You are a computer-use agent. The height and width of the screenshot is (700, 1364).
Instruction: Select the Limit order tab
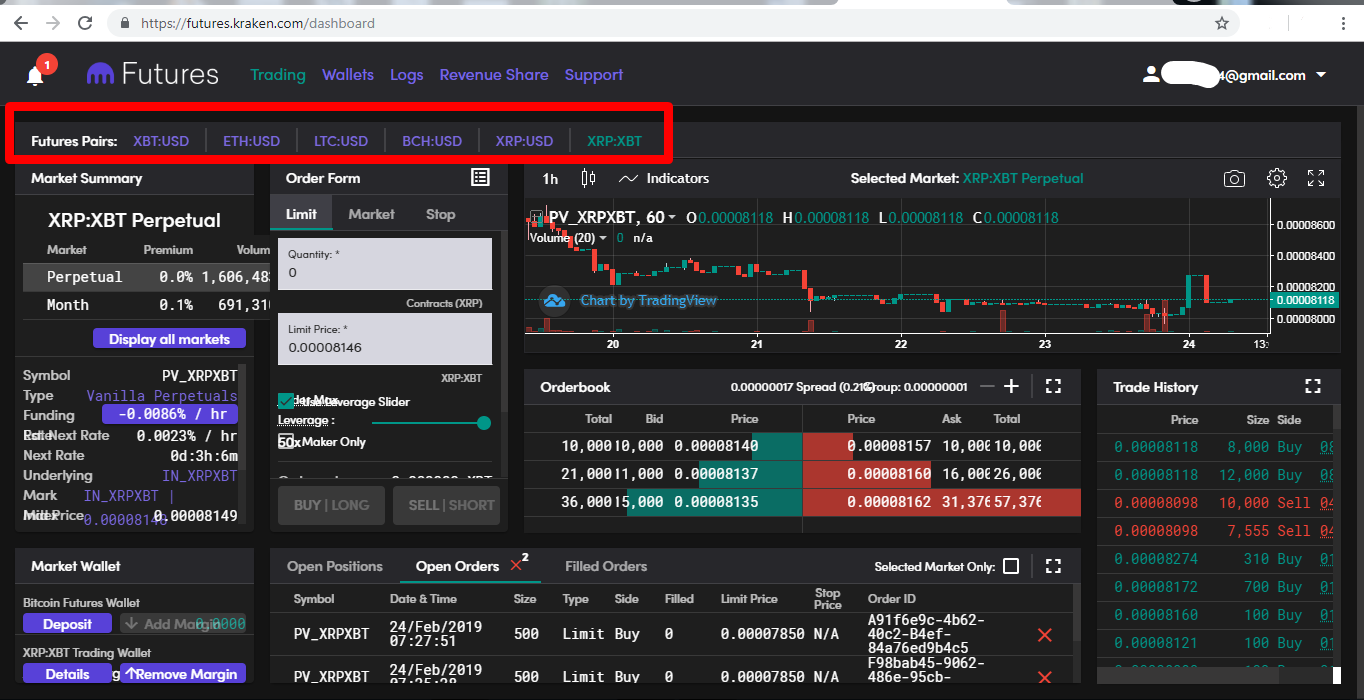[301, 214]
